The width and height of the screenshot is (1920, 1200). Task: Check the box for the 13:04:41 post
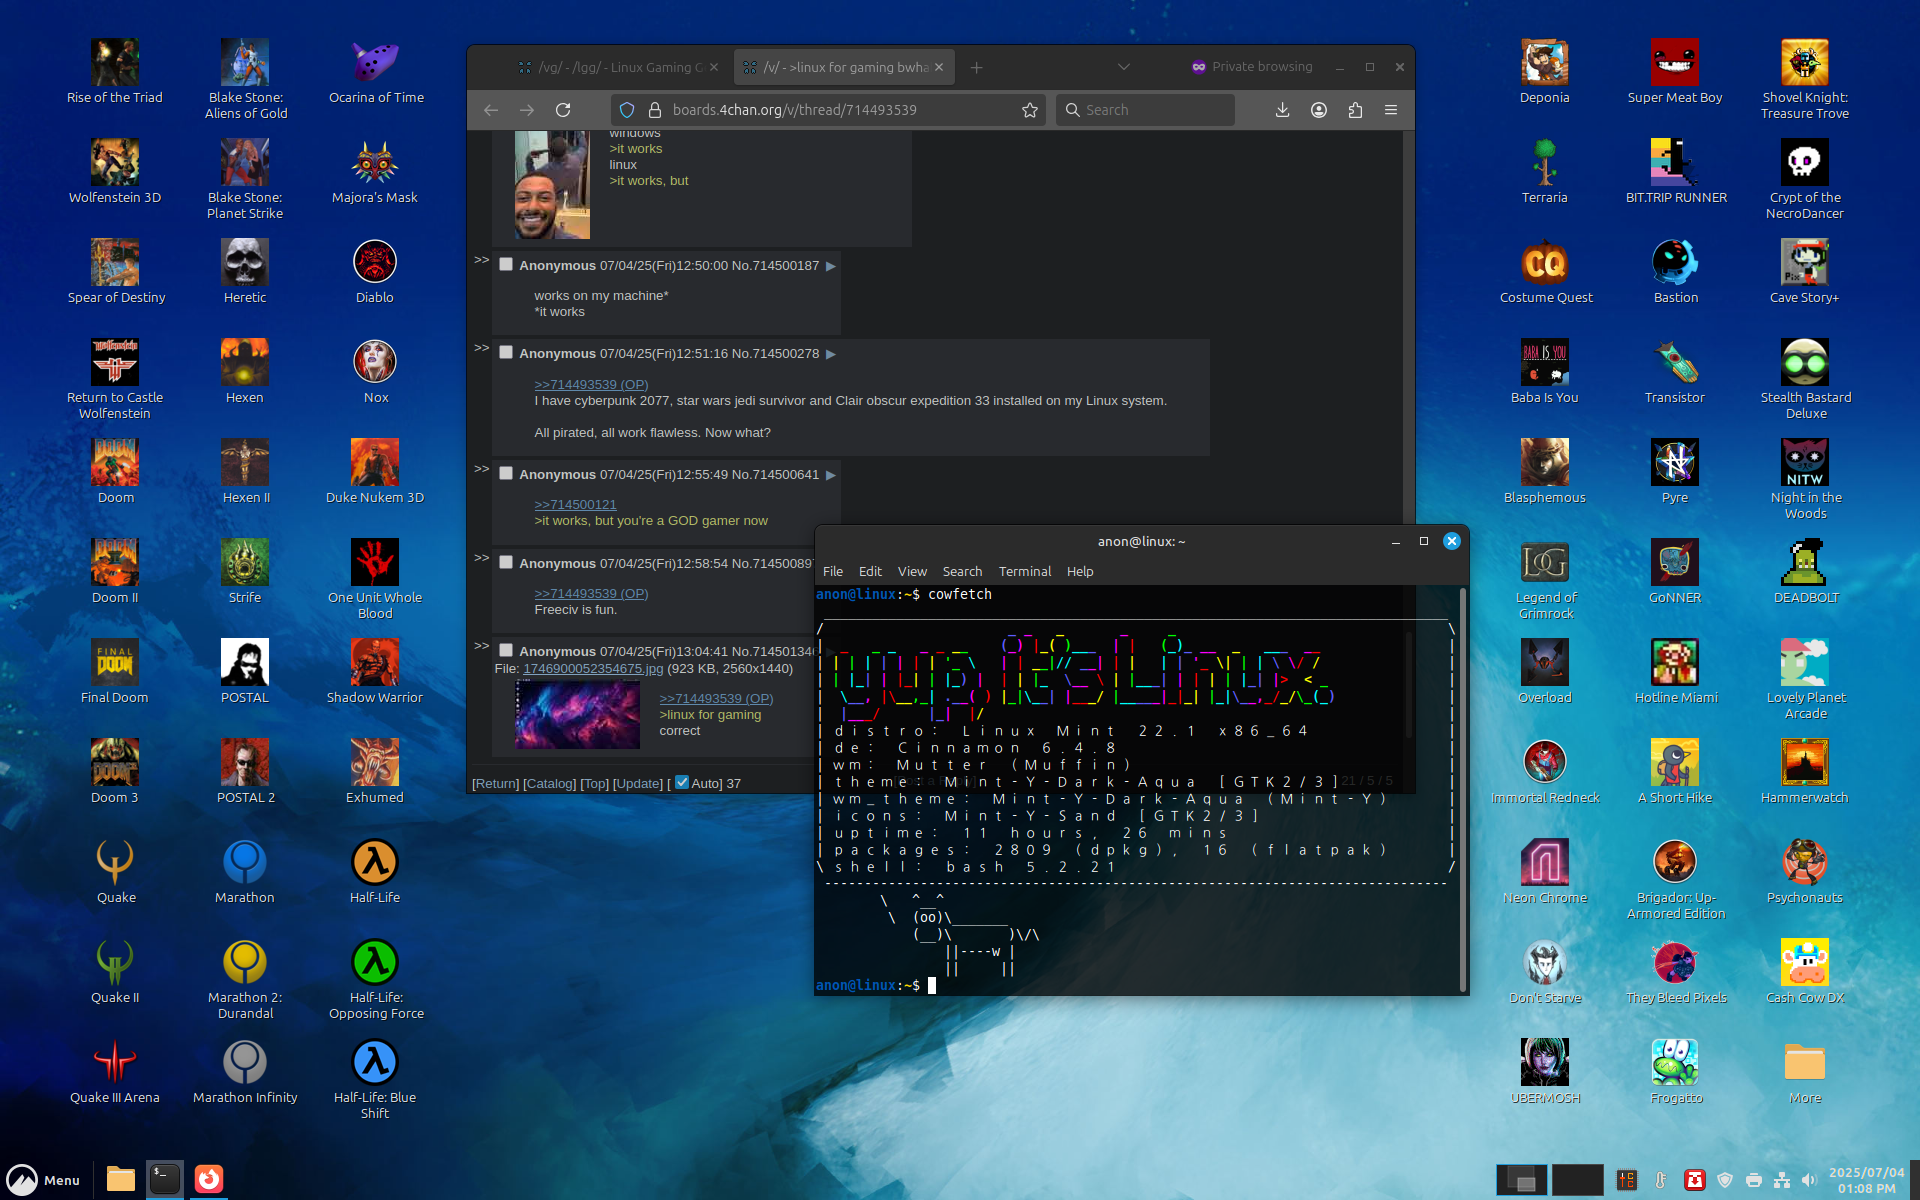click(x=506, y=651)
